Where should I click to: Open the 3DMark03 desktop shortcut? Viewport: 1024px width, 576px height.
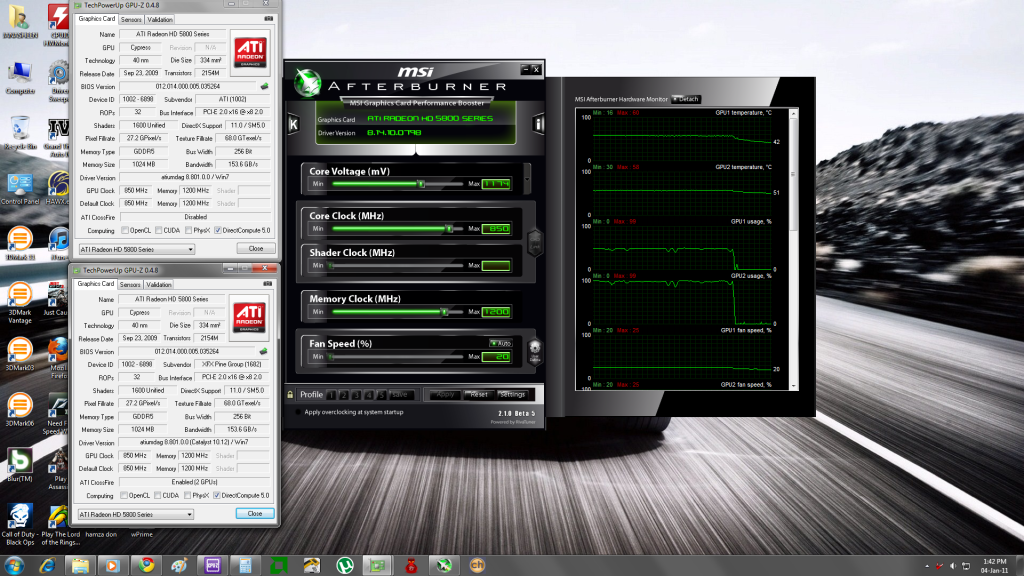[20, 355]
